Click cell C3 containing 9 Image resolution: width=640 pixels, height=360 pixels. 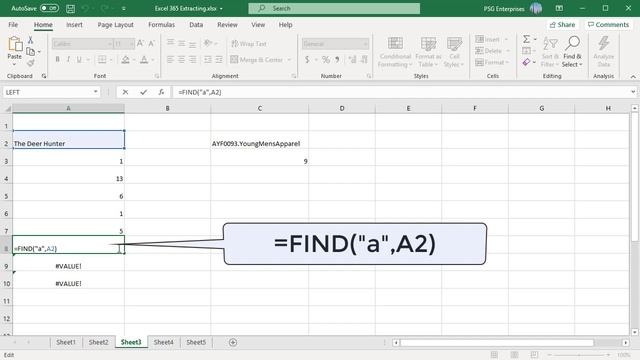(x=260, y=157)
